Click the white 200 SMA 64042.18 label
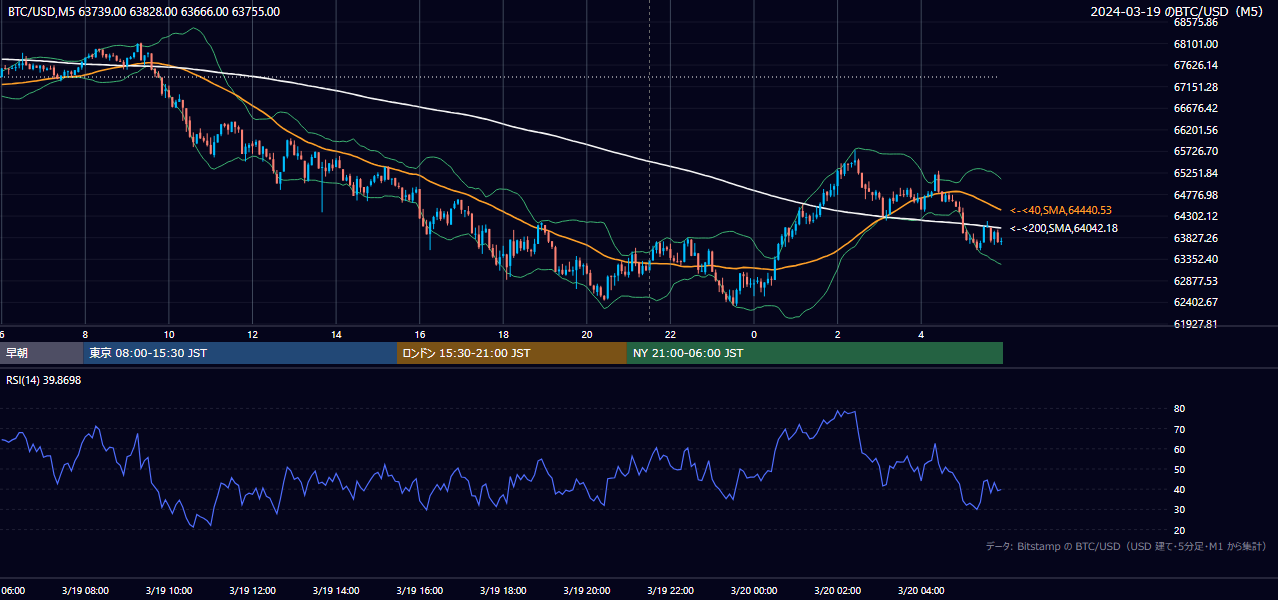 [1063, 228]
